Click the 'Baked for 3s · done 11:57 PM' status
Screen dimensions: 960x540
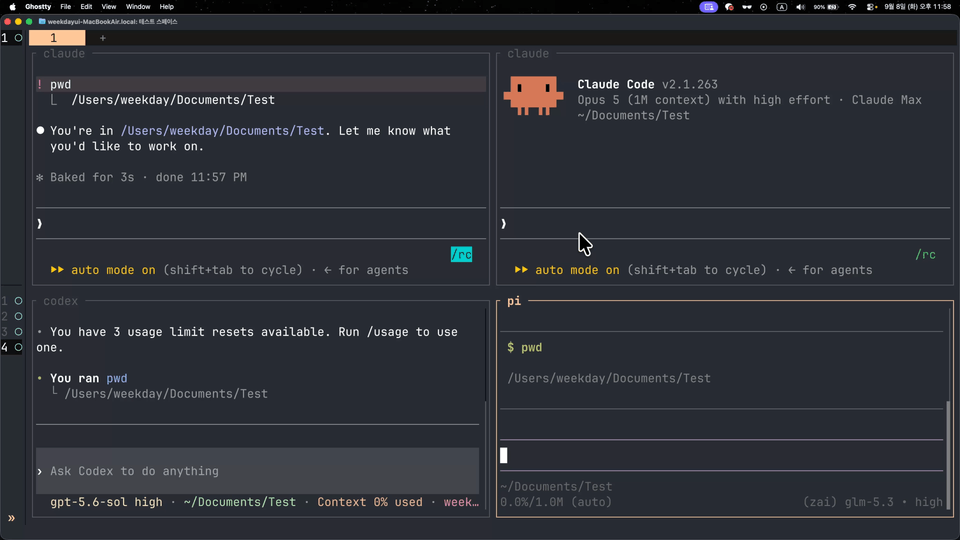pos(142,178)
